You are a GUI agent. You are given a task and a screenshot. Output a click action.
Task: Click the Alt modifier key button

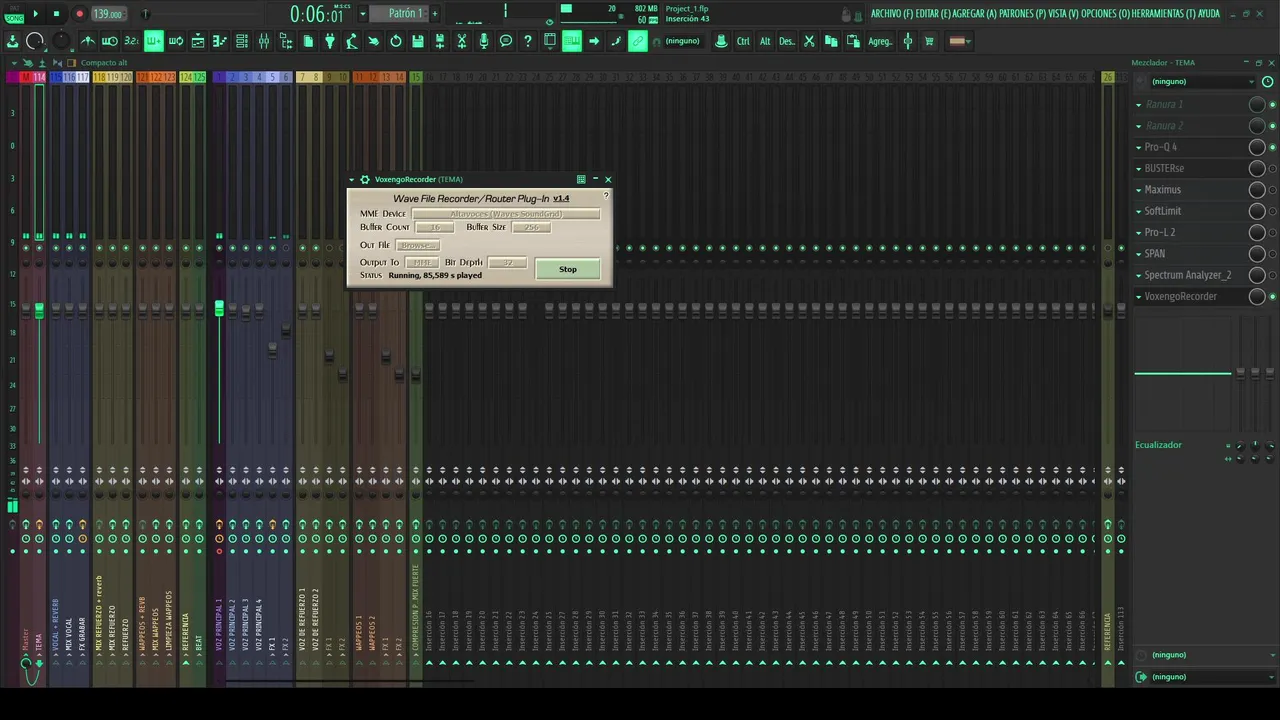[x=765, y=41]
